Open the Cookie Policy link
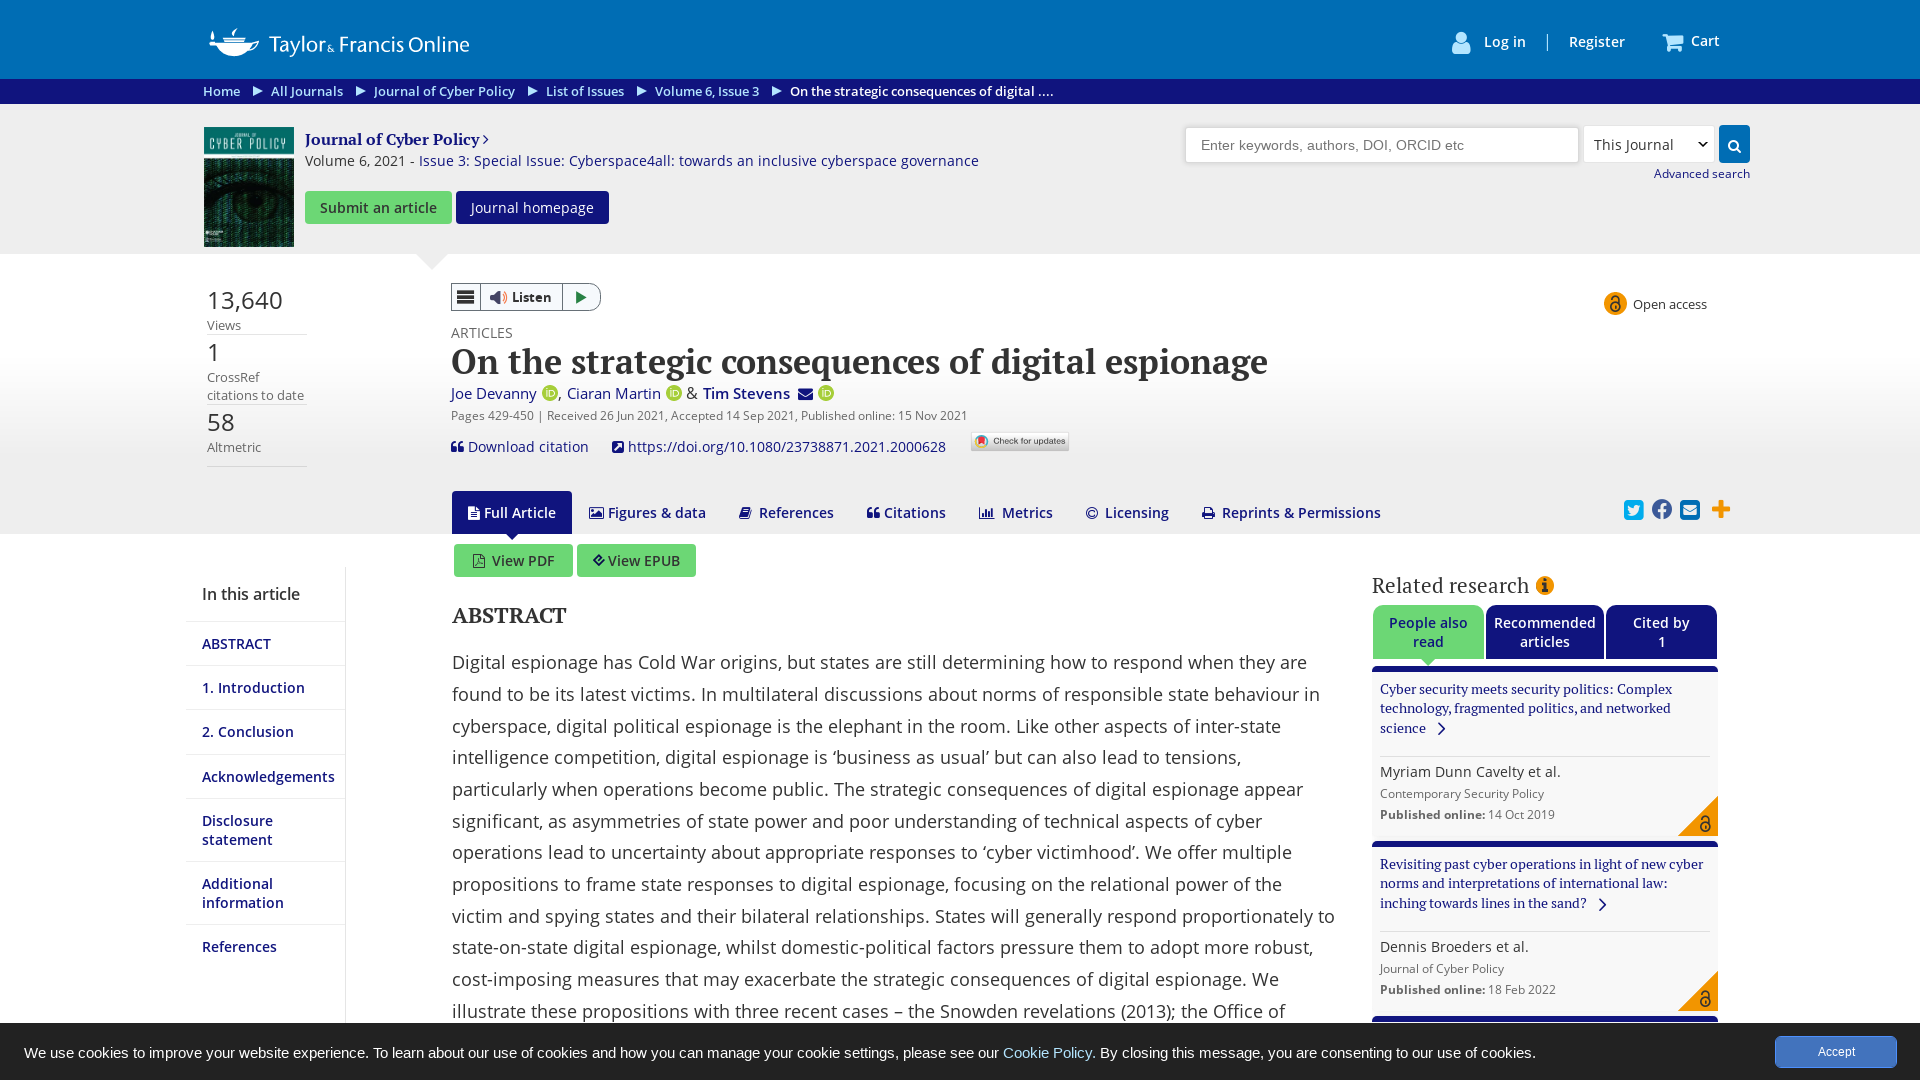The height and width of the screenshot is (1080, 1920). [1047, 1052]
